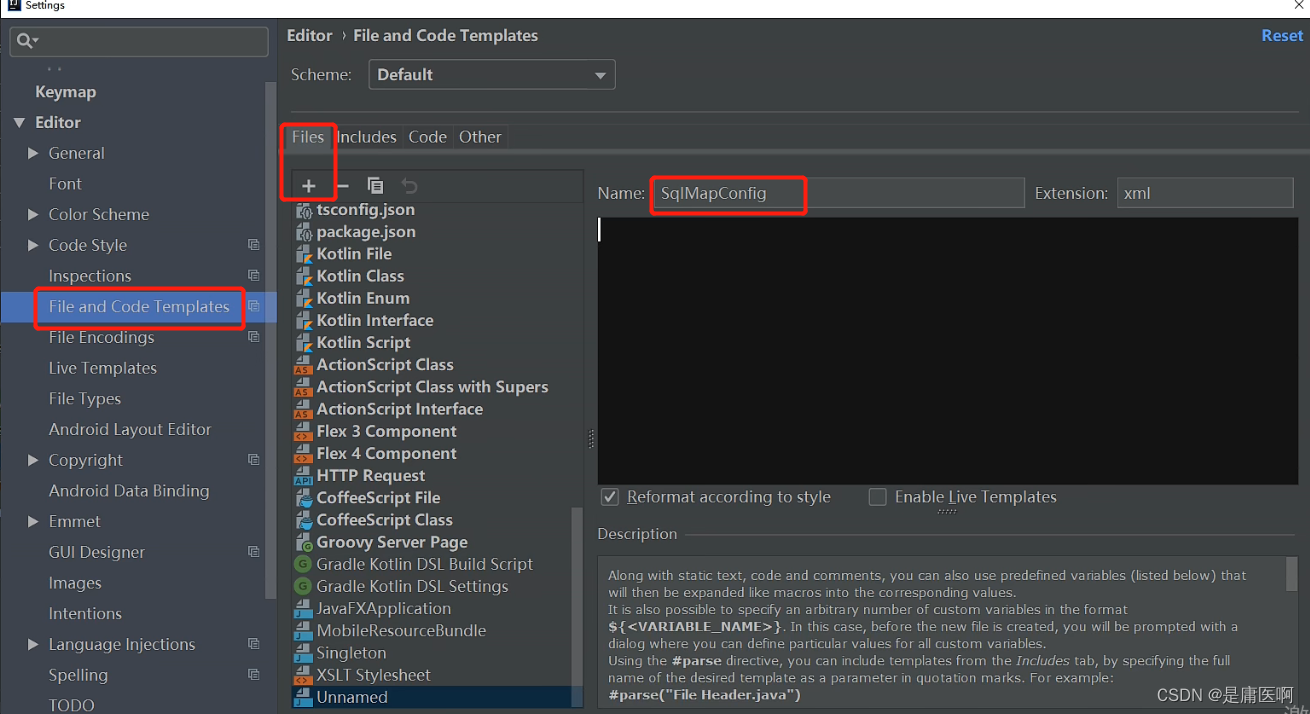The height and width of the screenshot is (714, 1310).
Task: Click project-level icon beside Code Style
Action: point(254,245)
